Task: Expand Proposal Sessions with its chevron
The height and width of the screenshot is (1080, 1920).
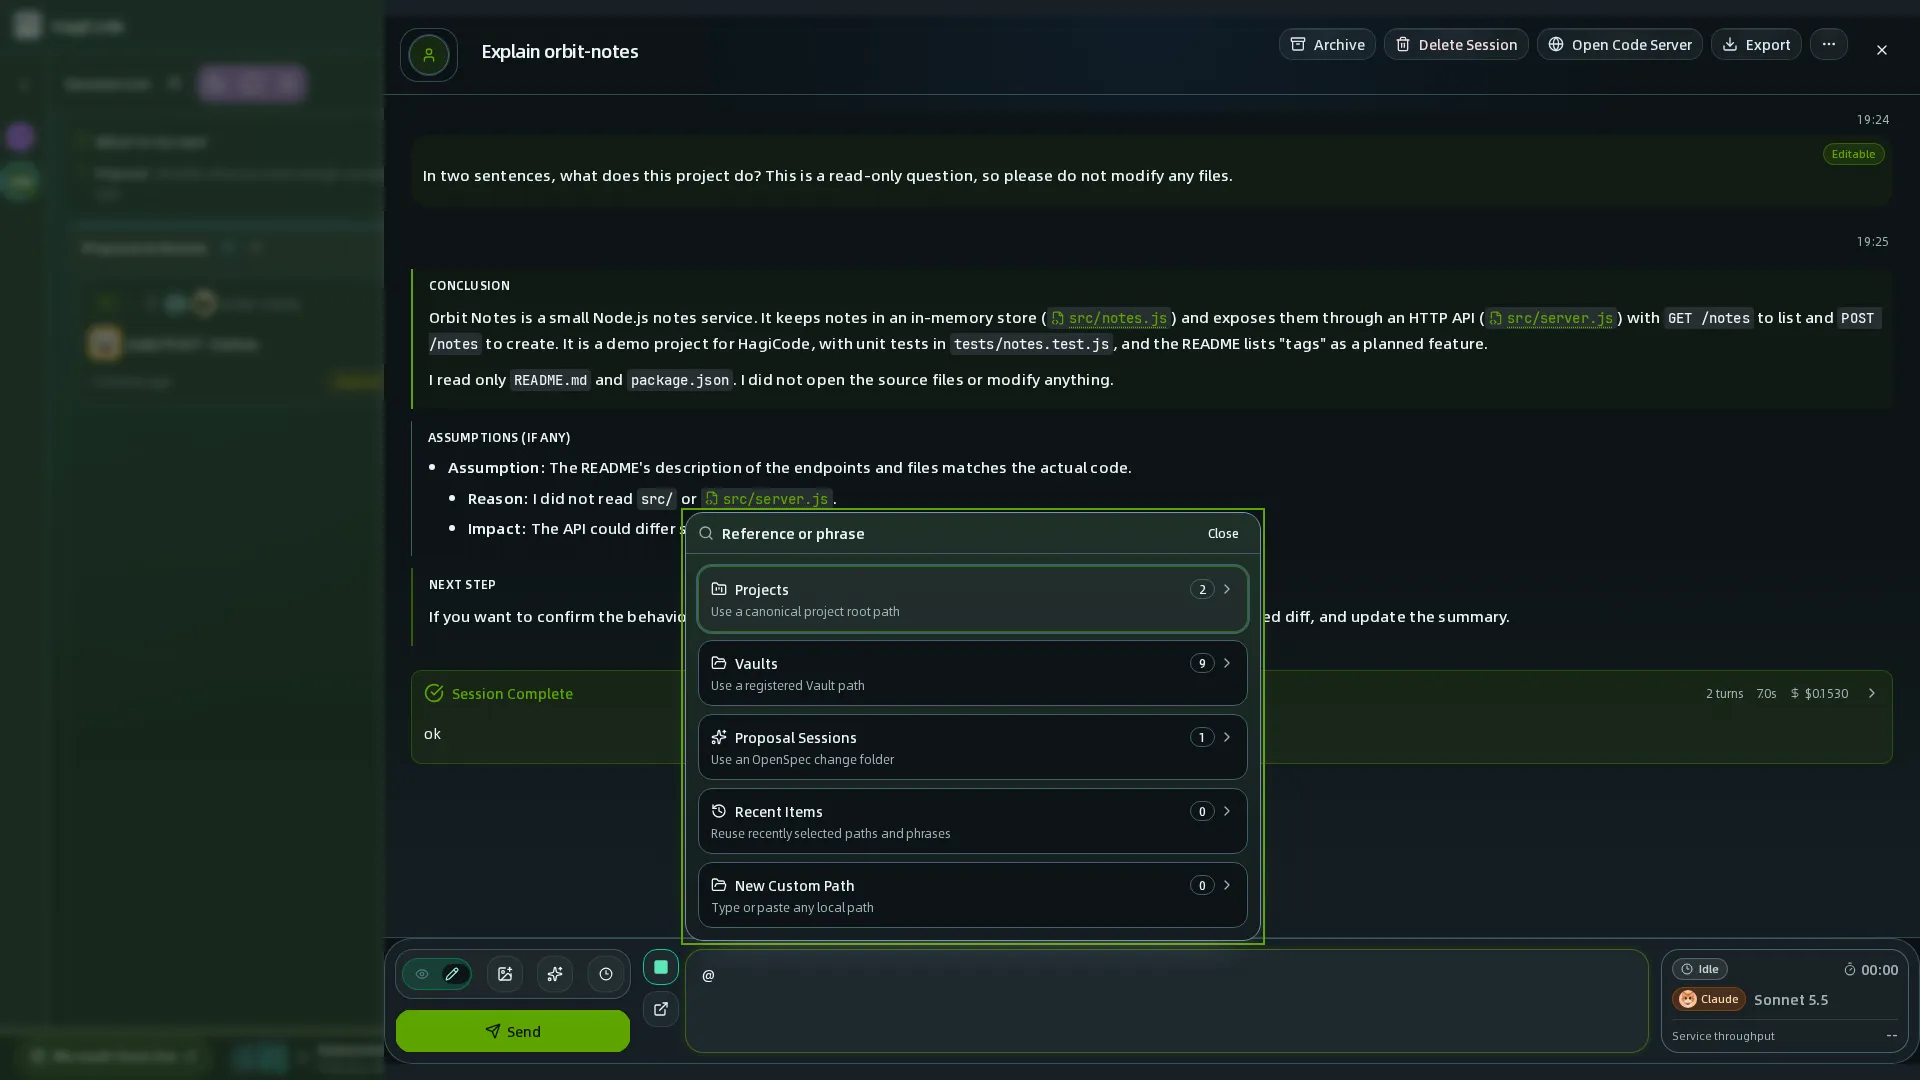Action: (x=1227, y=737)
